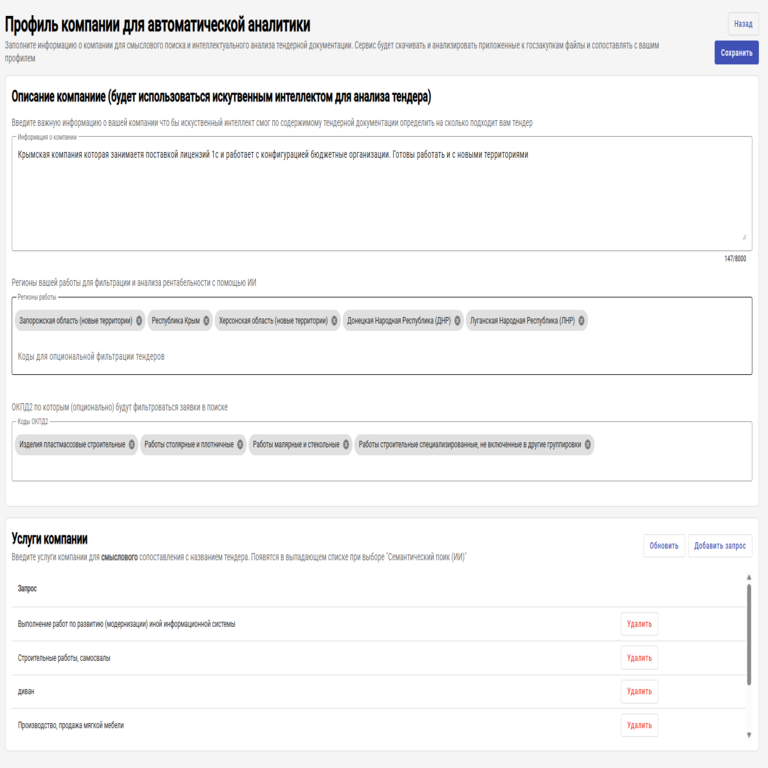Remove the Луганская Народная Республика chip

(x=581, y=321)
